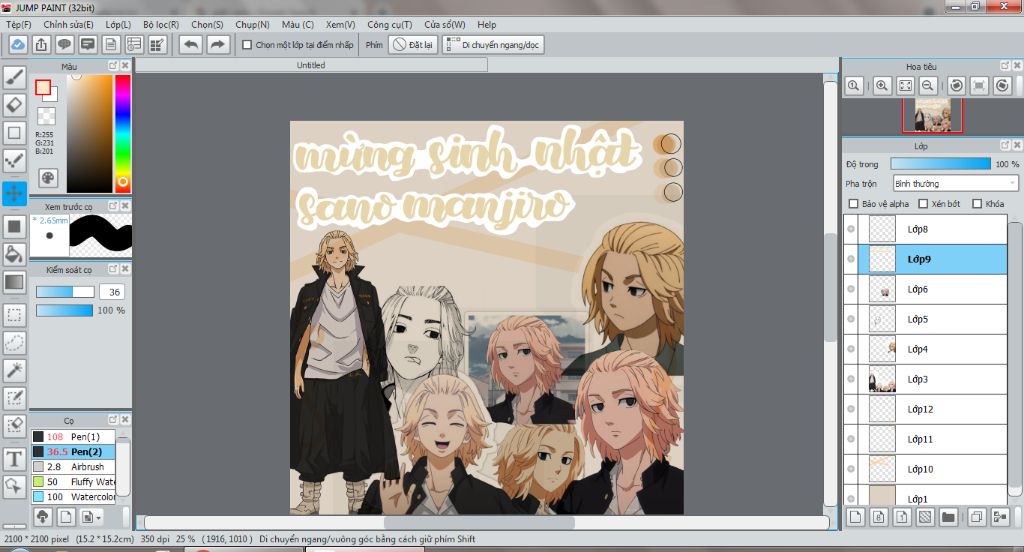
Task: Rotate canvas left in navigator
Action: tap(956, 86)
